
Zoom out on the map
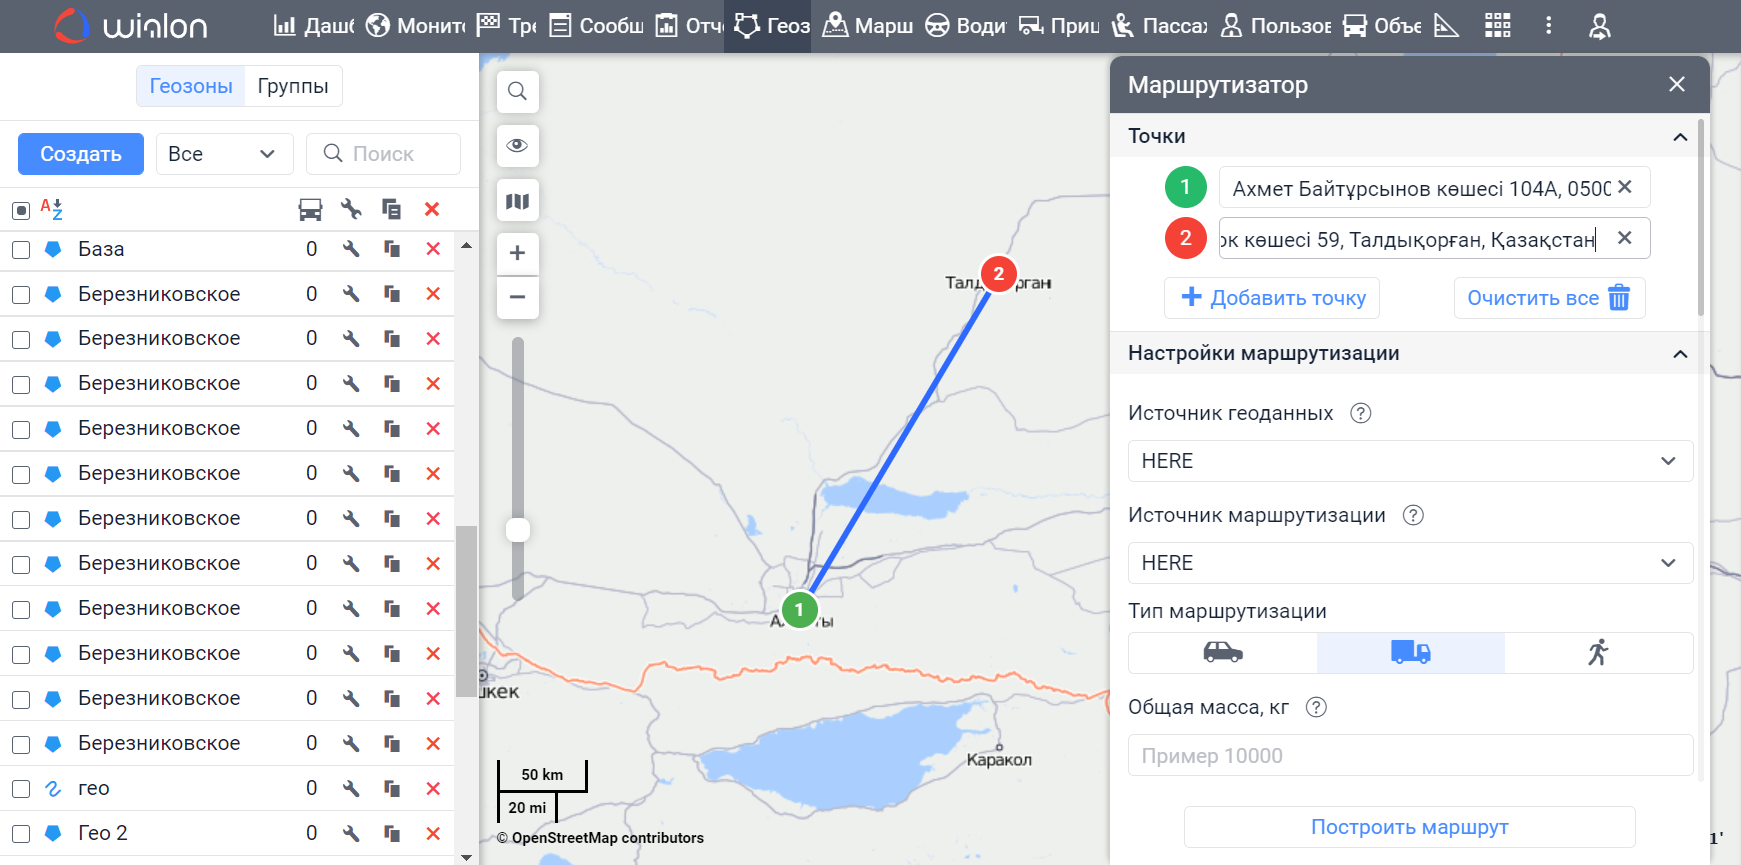517,297
